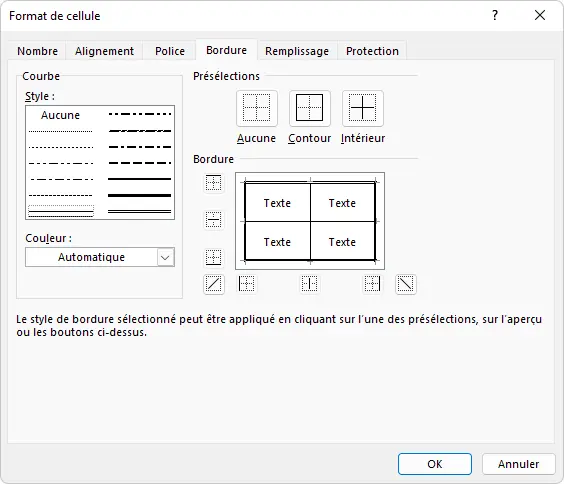
Task: Apply the Contour border preset
Action: (309, 108)
